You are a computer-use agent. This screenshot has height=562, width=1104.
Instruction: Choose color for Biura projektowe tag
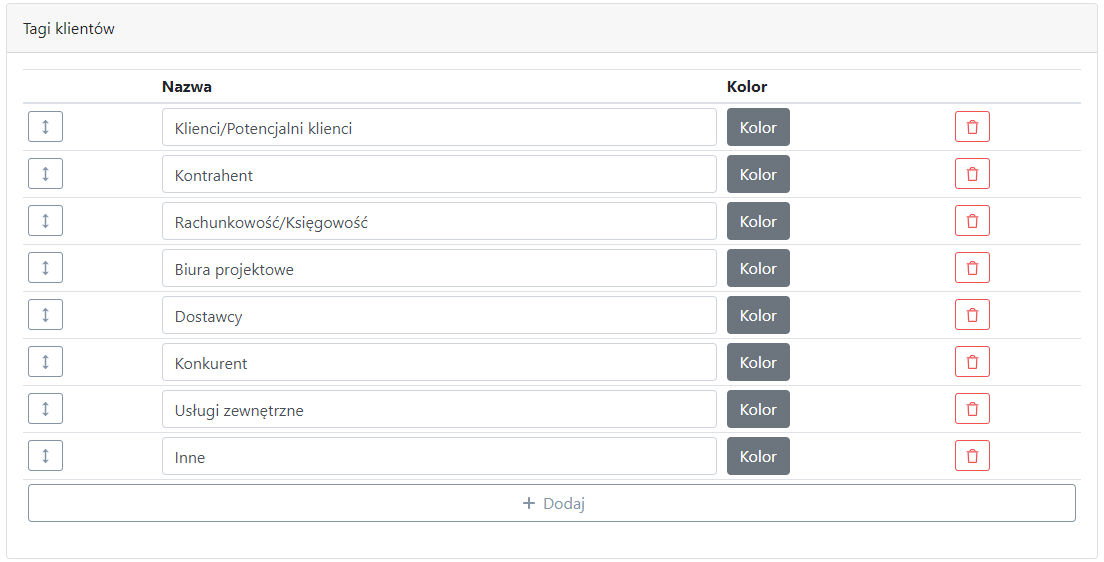coord(758,268)
